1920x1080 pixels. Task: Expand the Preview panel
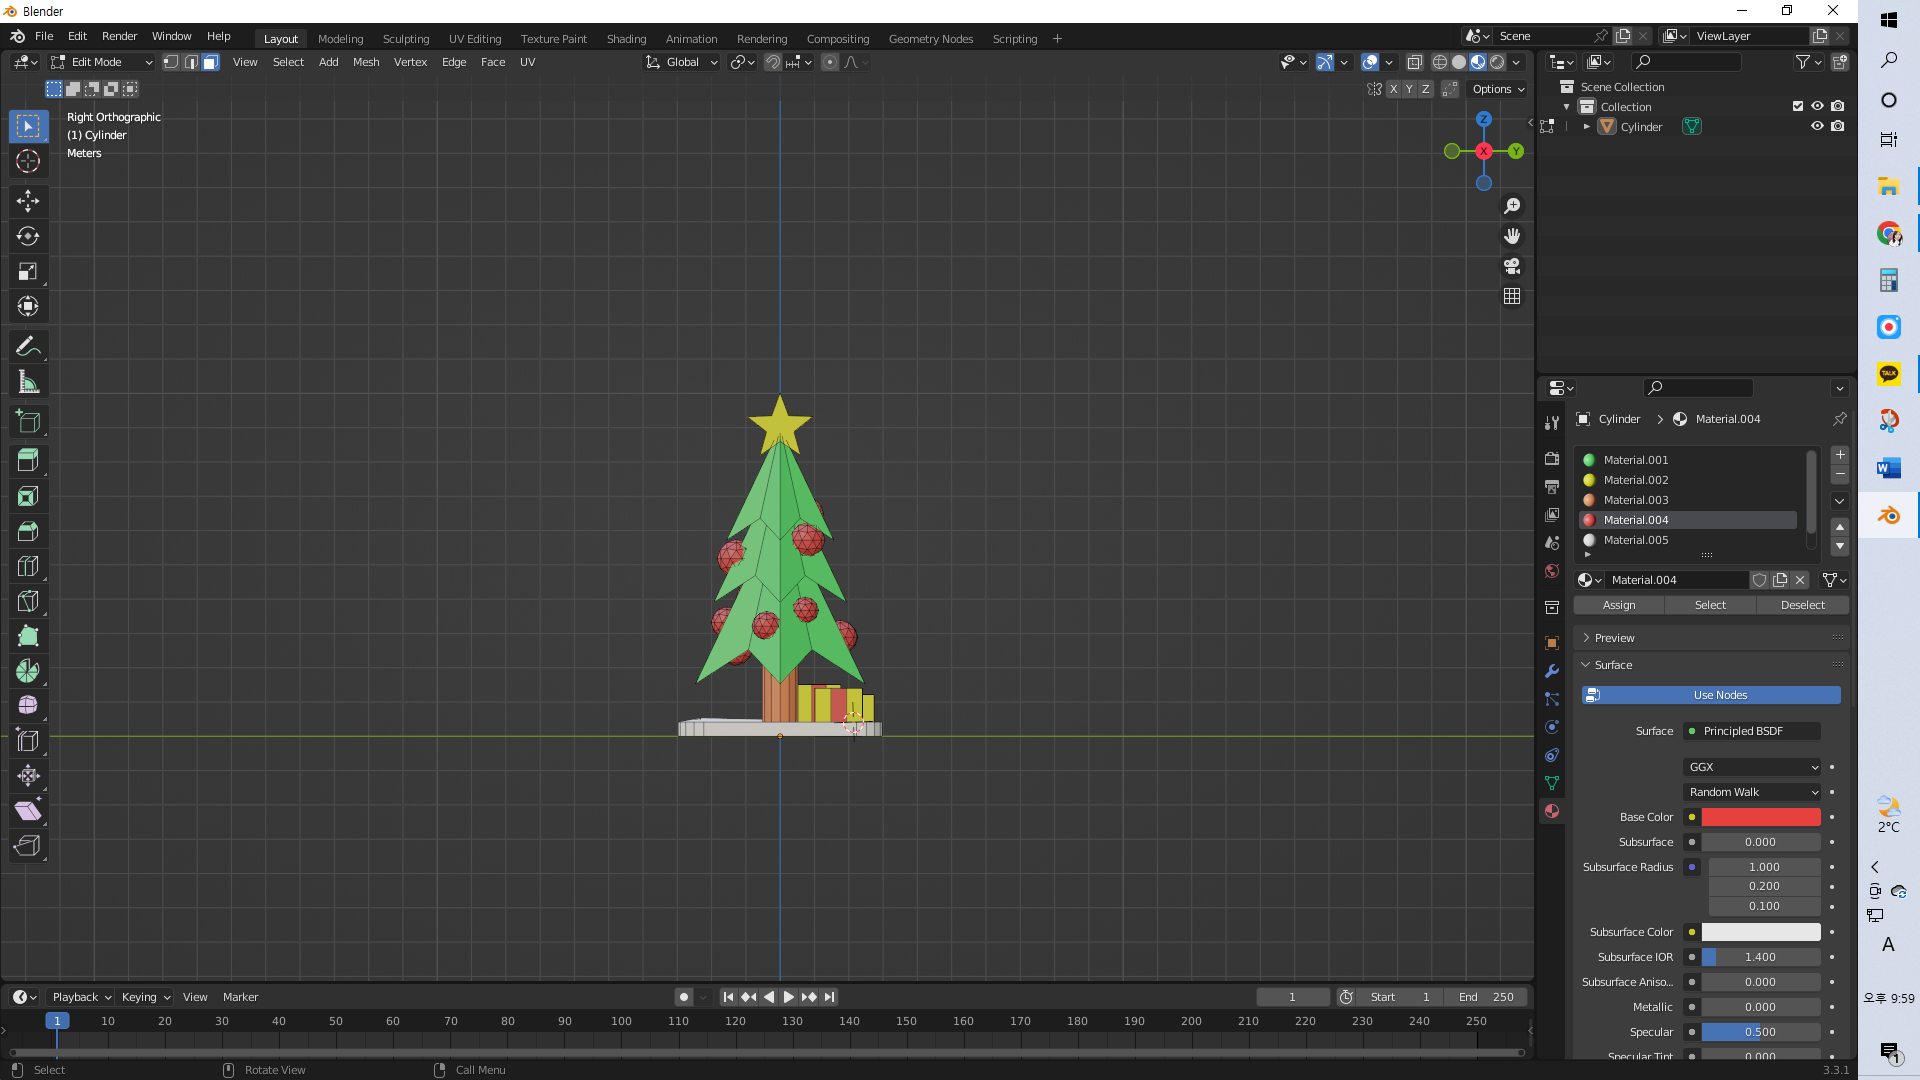tap(1614, 638)
